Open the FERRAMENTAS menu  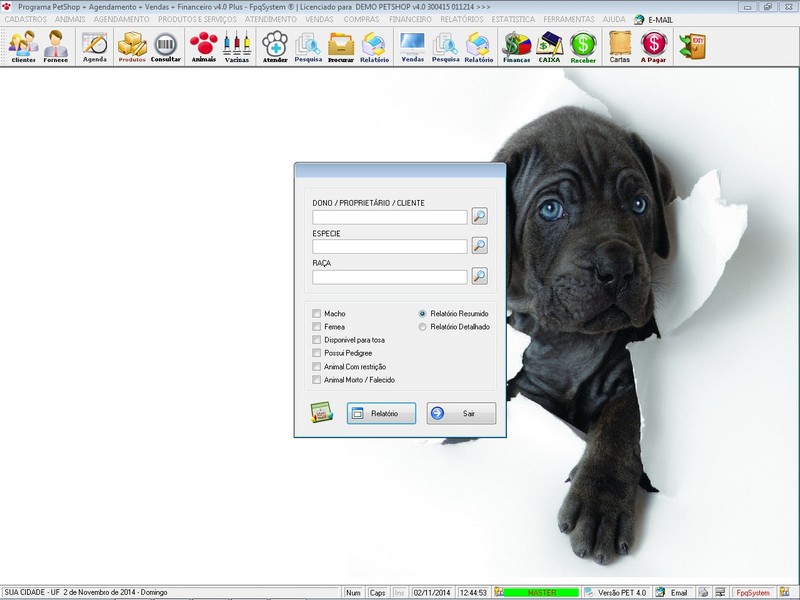pos(569,19)
